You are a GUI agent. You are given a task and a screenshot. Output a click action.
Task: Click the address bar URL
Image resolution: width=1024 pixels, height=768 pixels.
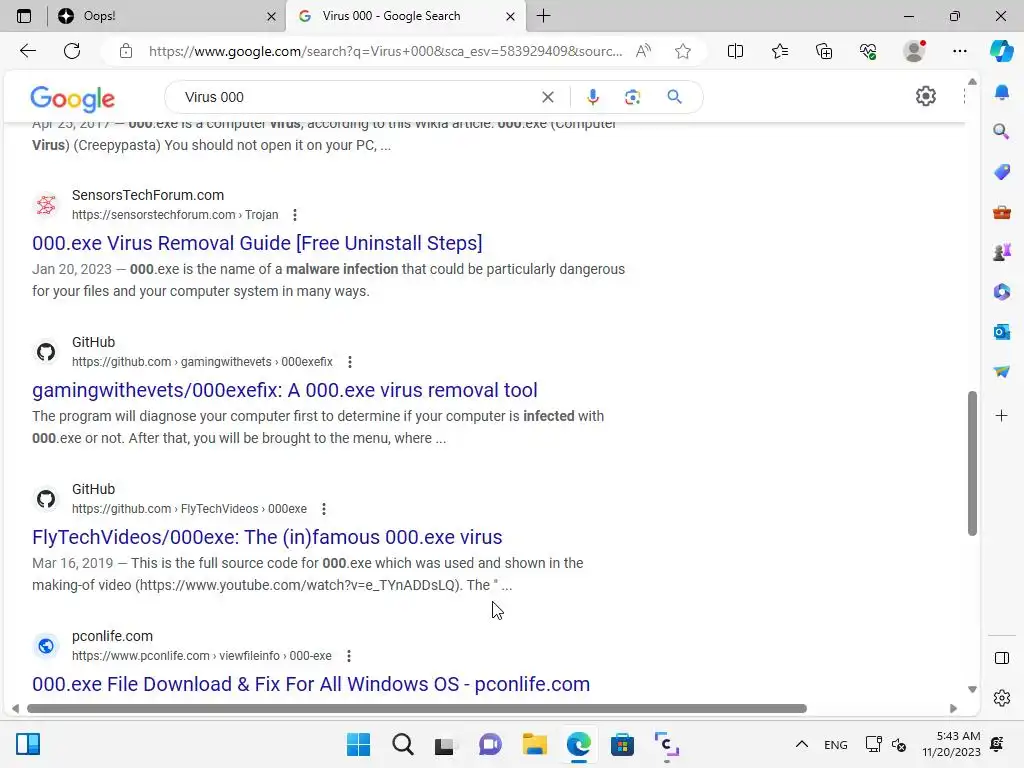[x=385, y=51]
